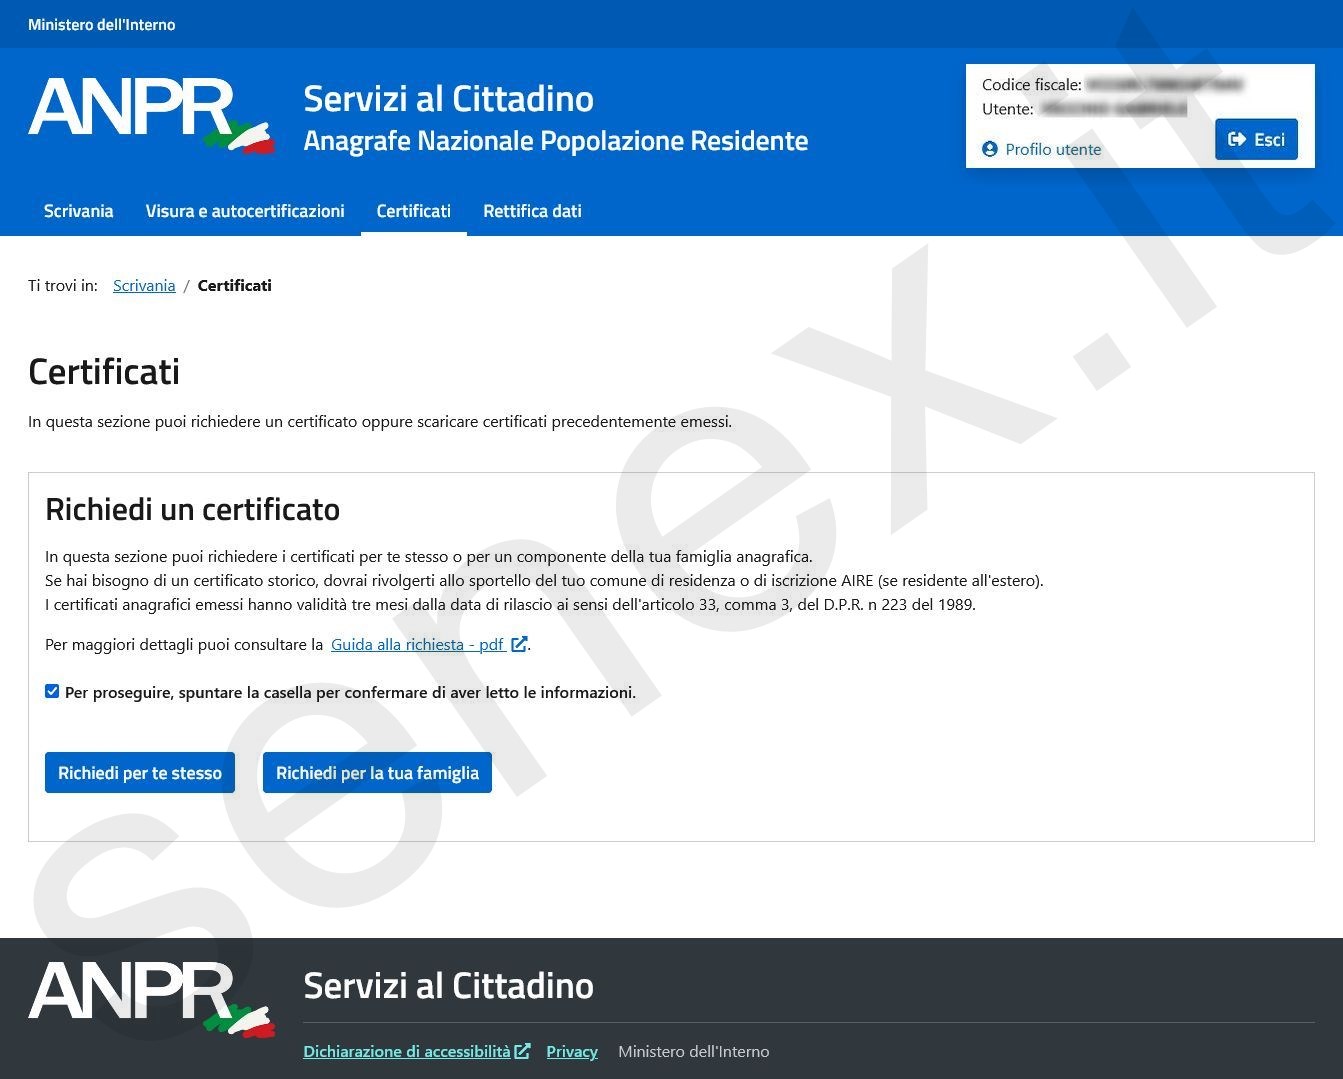Click the Certificati breadcrumb current page text
Viewport: 1343px width, 1079px height.
click(235, 285)
